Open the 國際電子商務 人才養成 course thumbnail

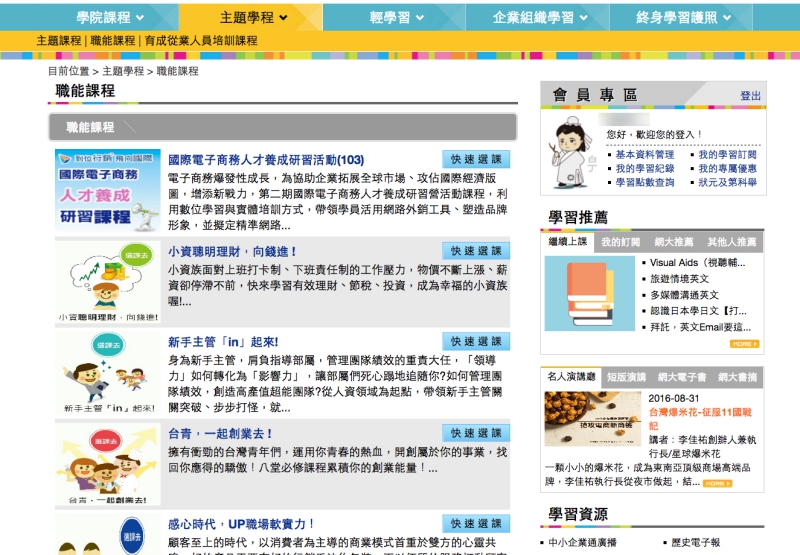pyautogui.click(x=108, y=190)
